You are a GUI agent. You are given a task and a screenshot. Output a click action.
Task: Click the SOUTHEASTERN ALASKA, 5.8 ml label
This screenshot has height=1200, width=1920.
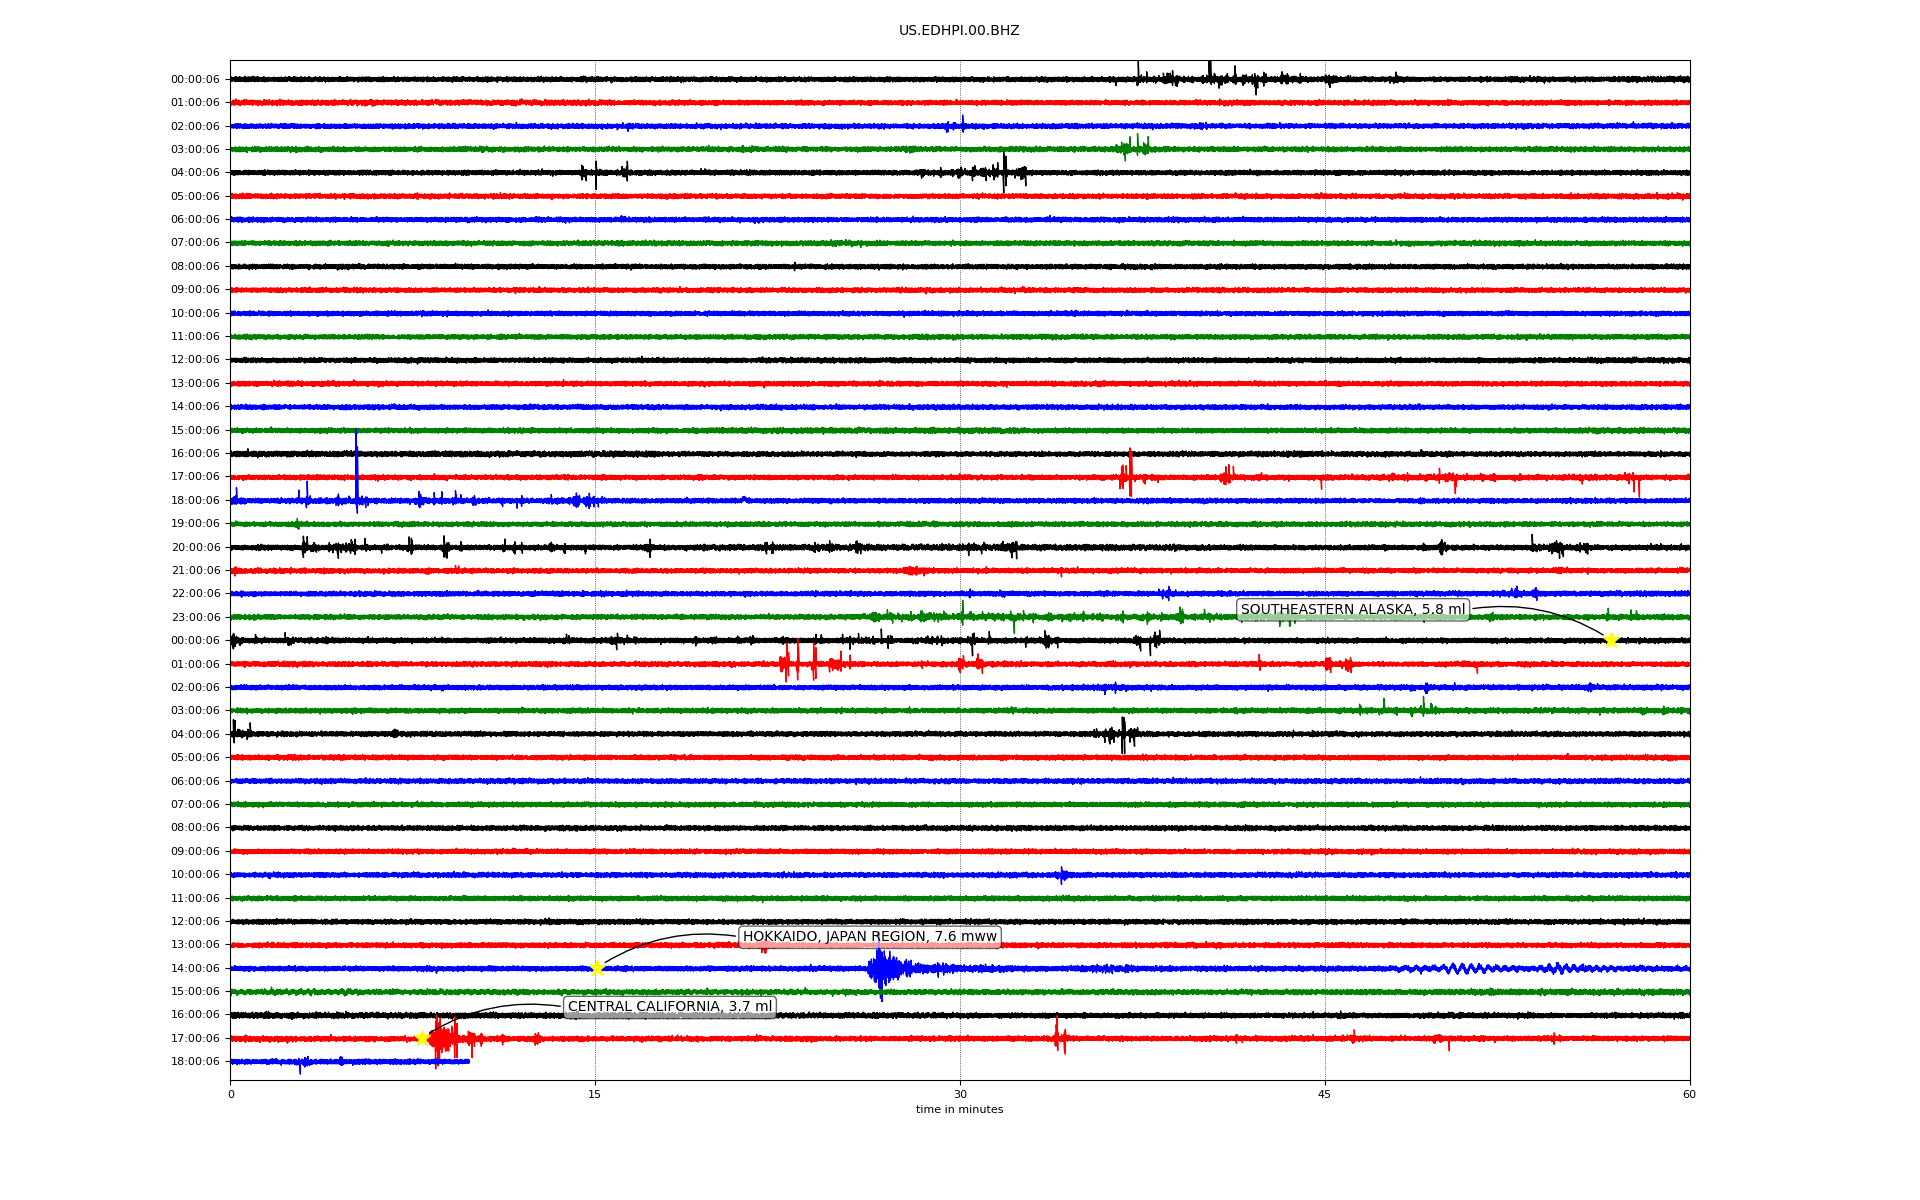click(x=1352, y=610)
